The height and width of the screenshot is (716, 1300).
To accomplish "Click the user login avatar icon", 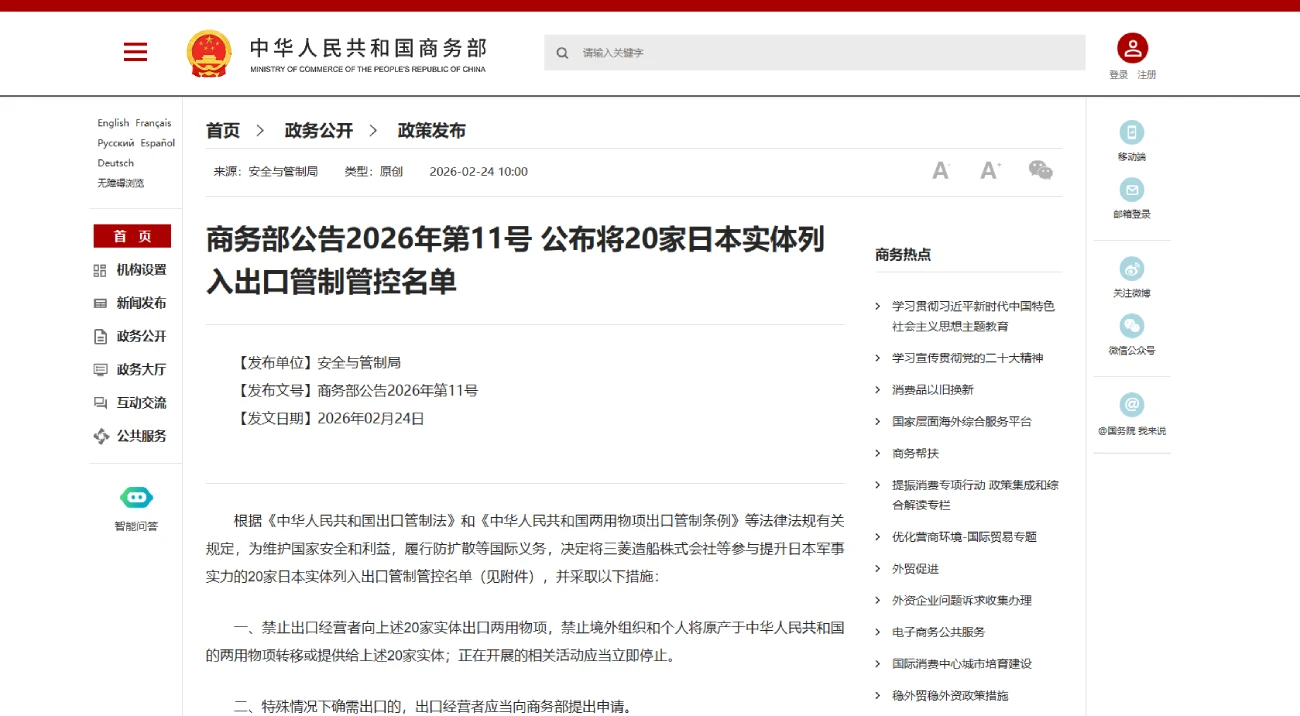I will (1132, 48).
